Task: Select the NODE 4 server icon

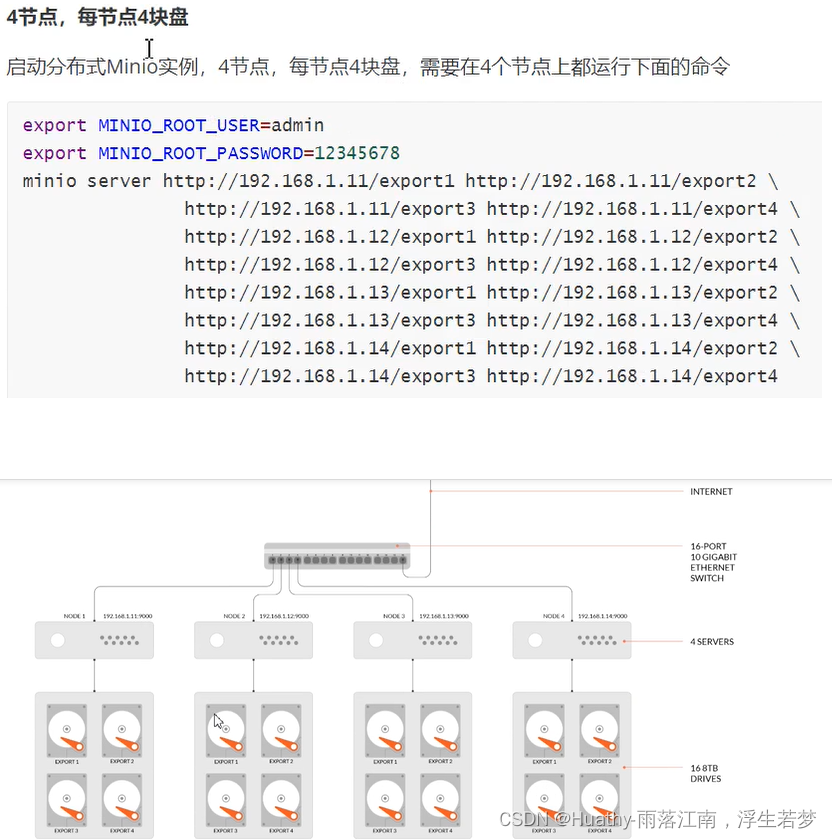Action: click(x=571, y=640)
